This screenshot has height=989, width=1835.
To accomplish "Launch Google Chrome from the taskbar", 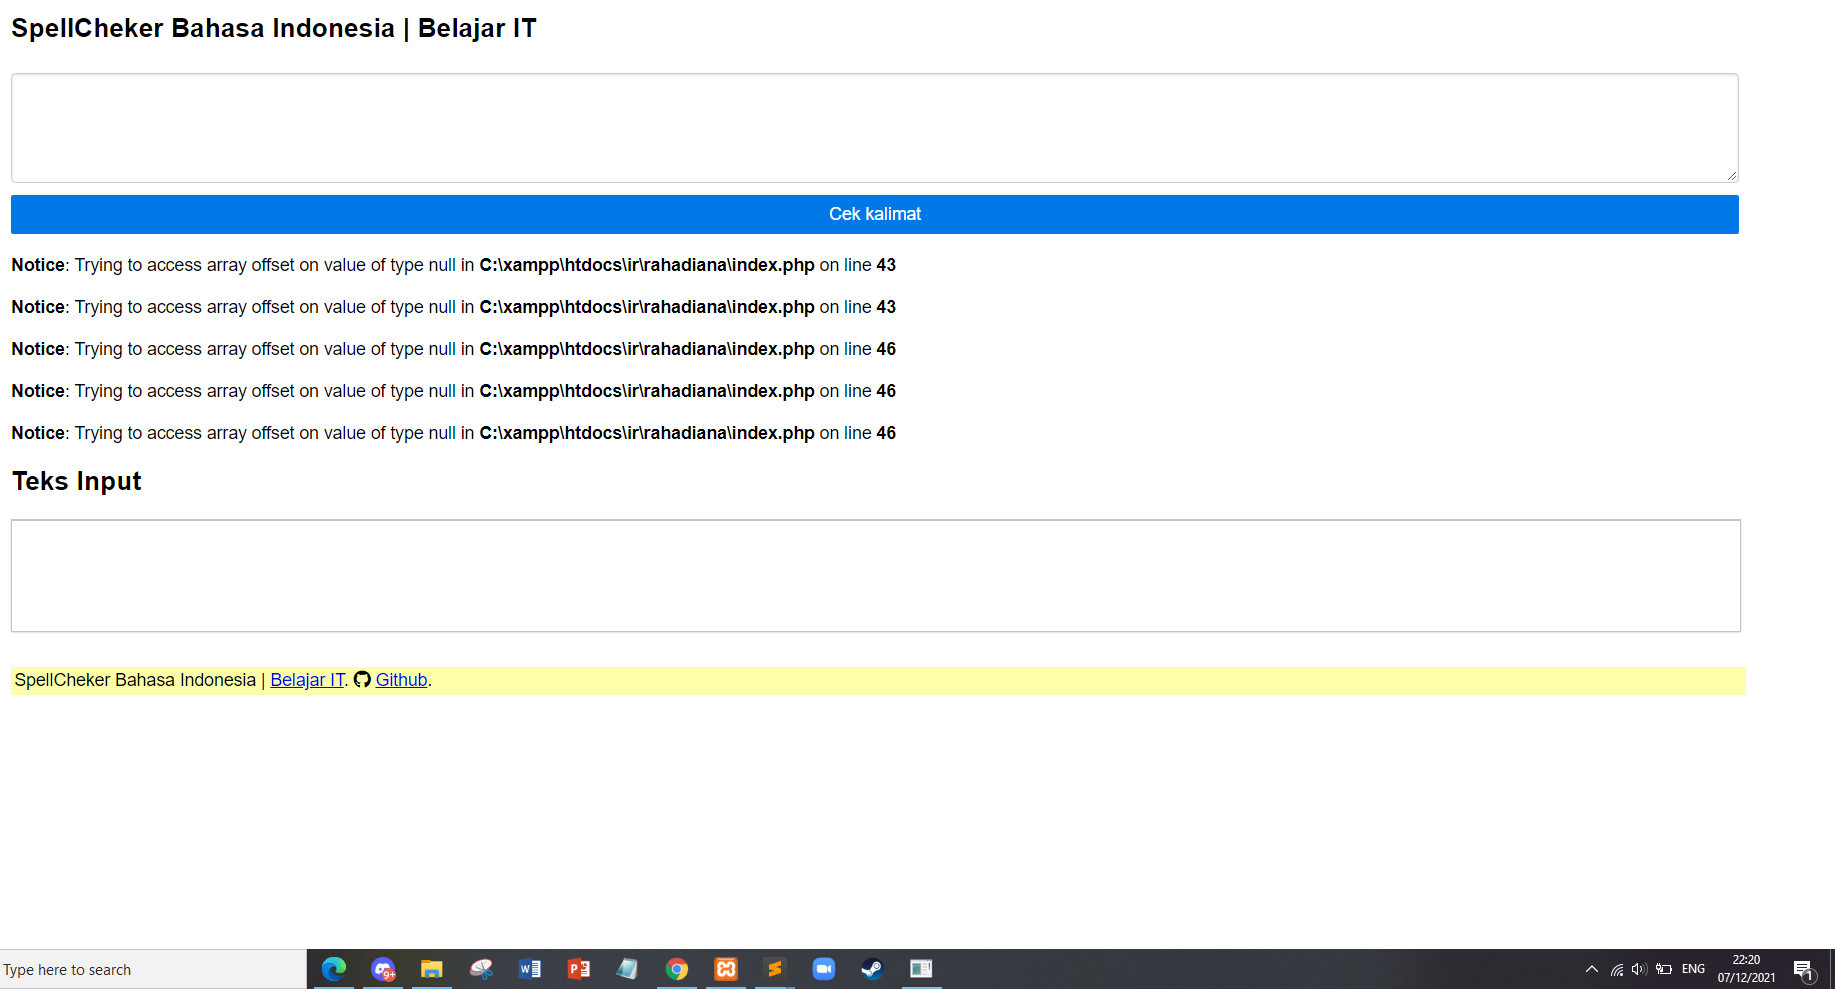I will 677,968.
